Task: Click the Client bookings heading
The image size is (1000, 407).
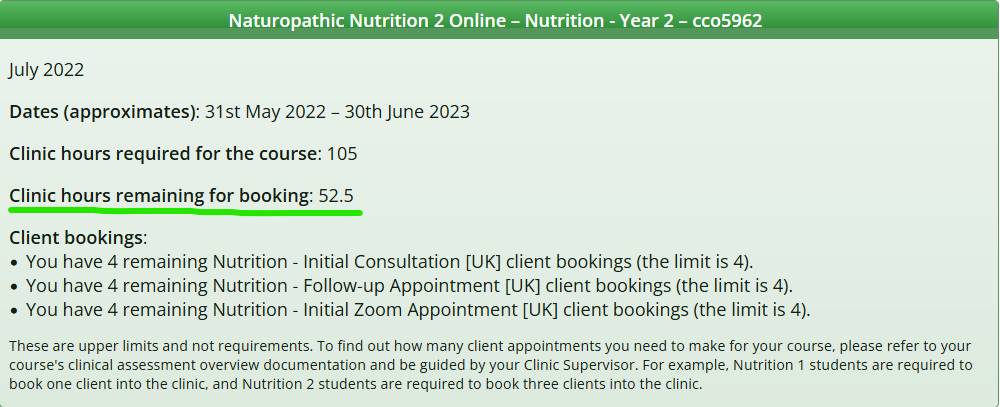Action: (78, 238)
